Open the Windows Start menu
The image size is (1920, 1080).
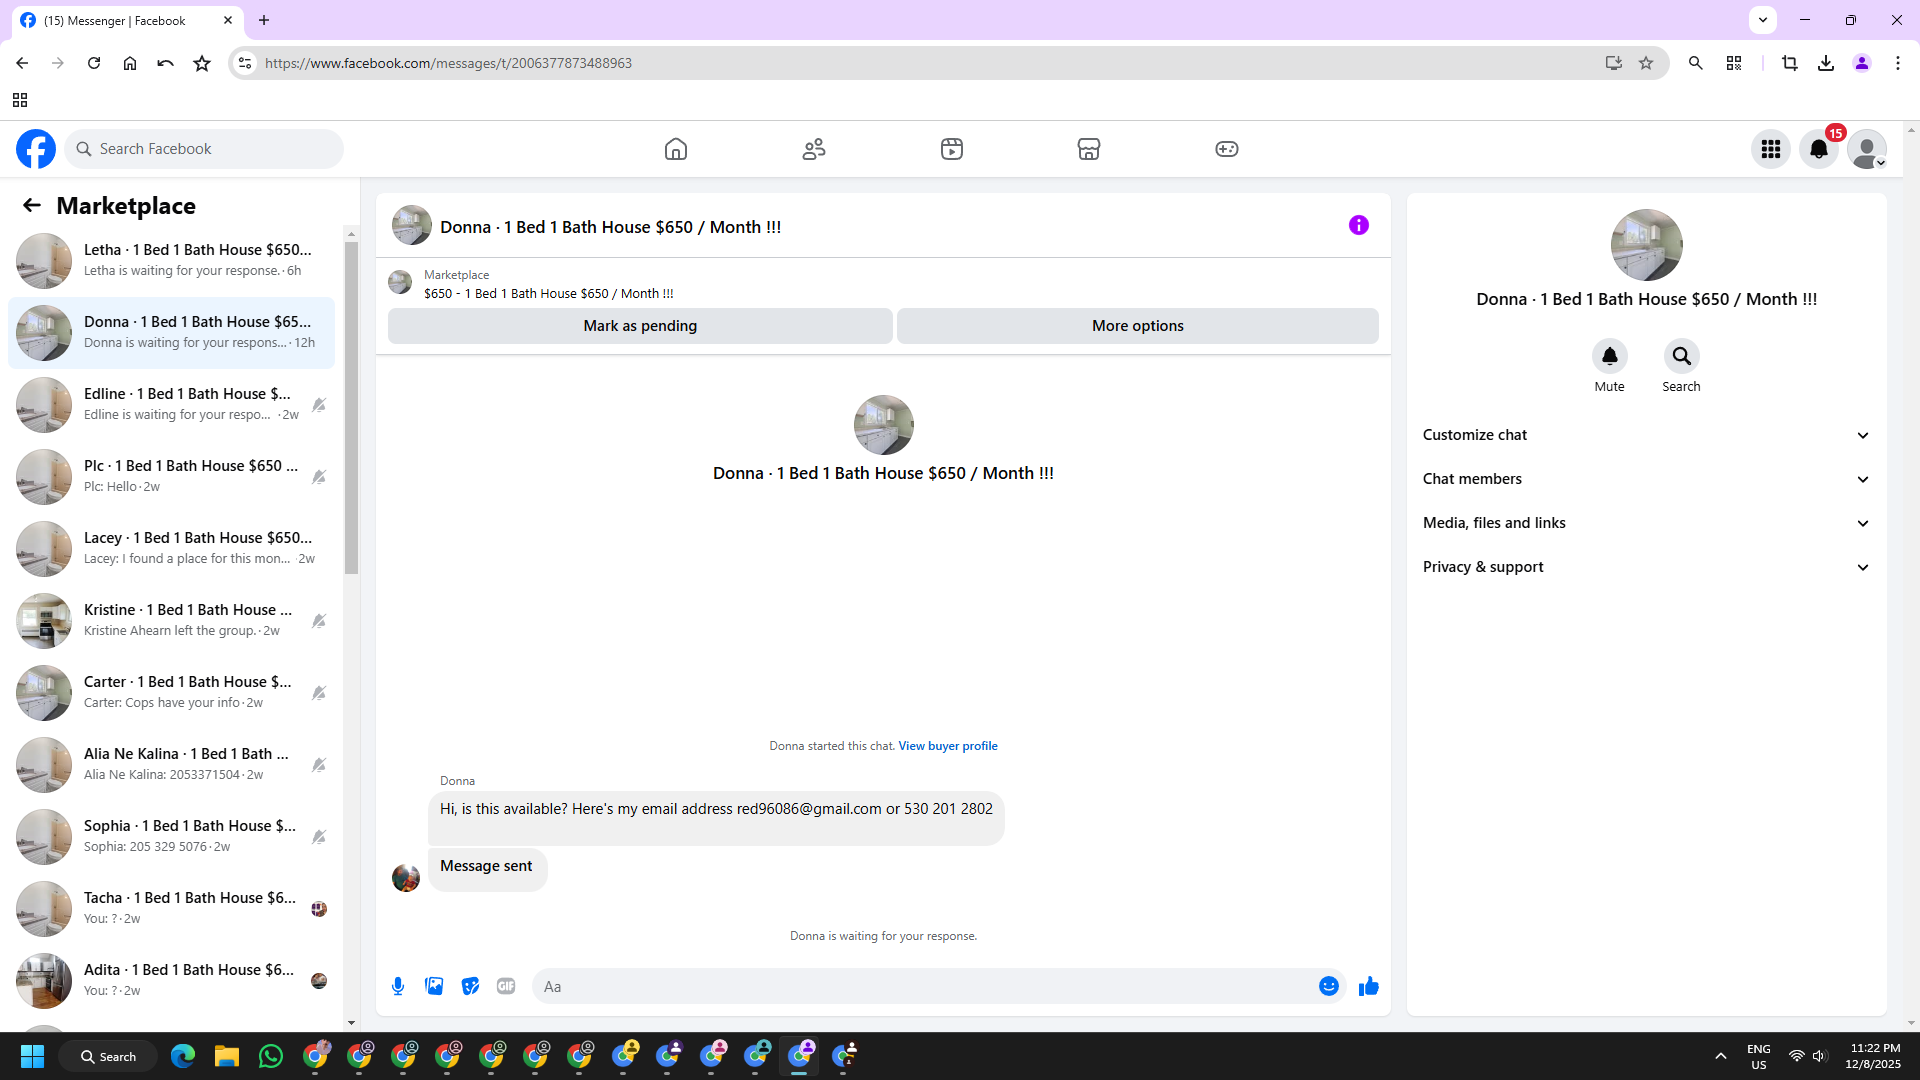click(32, 1056)
